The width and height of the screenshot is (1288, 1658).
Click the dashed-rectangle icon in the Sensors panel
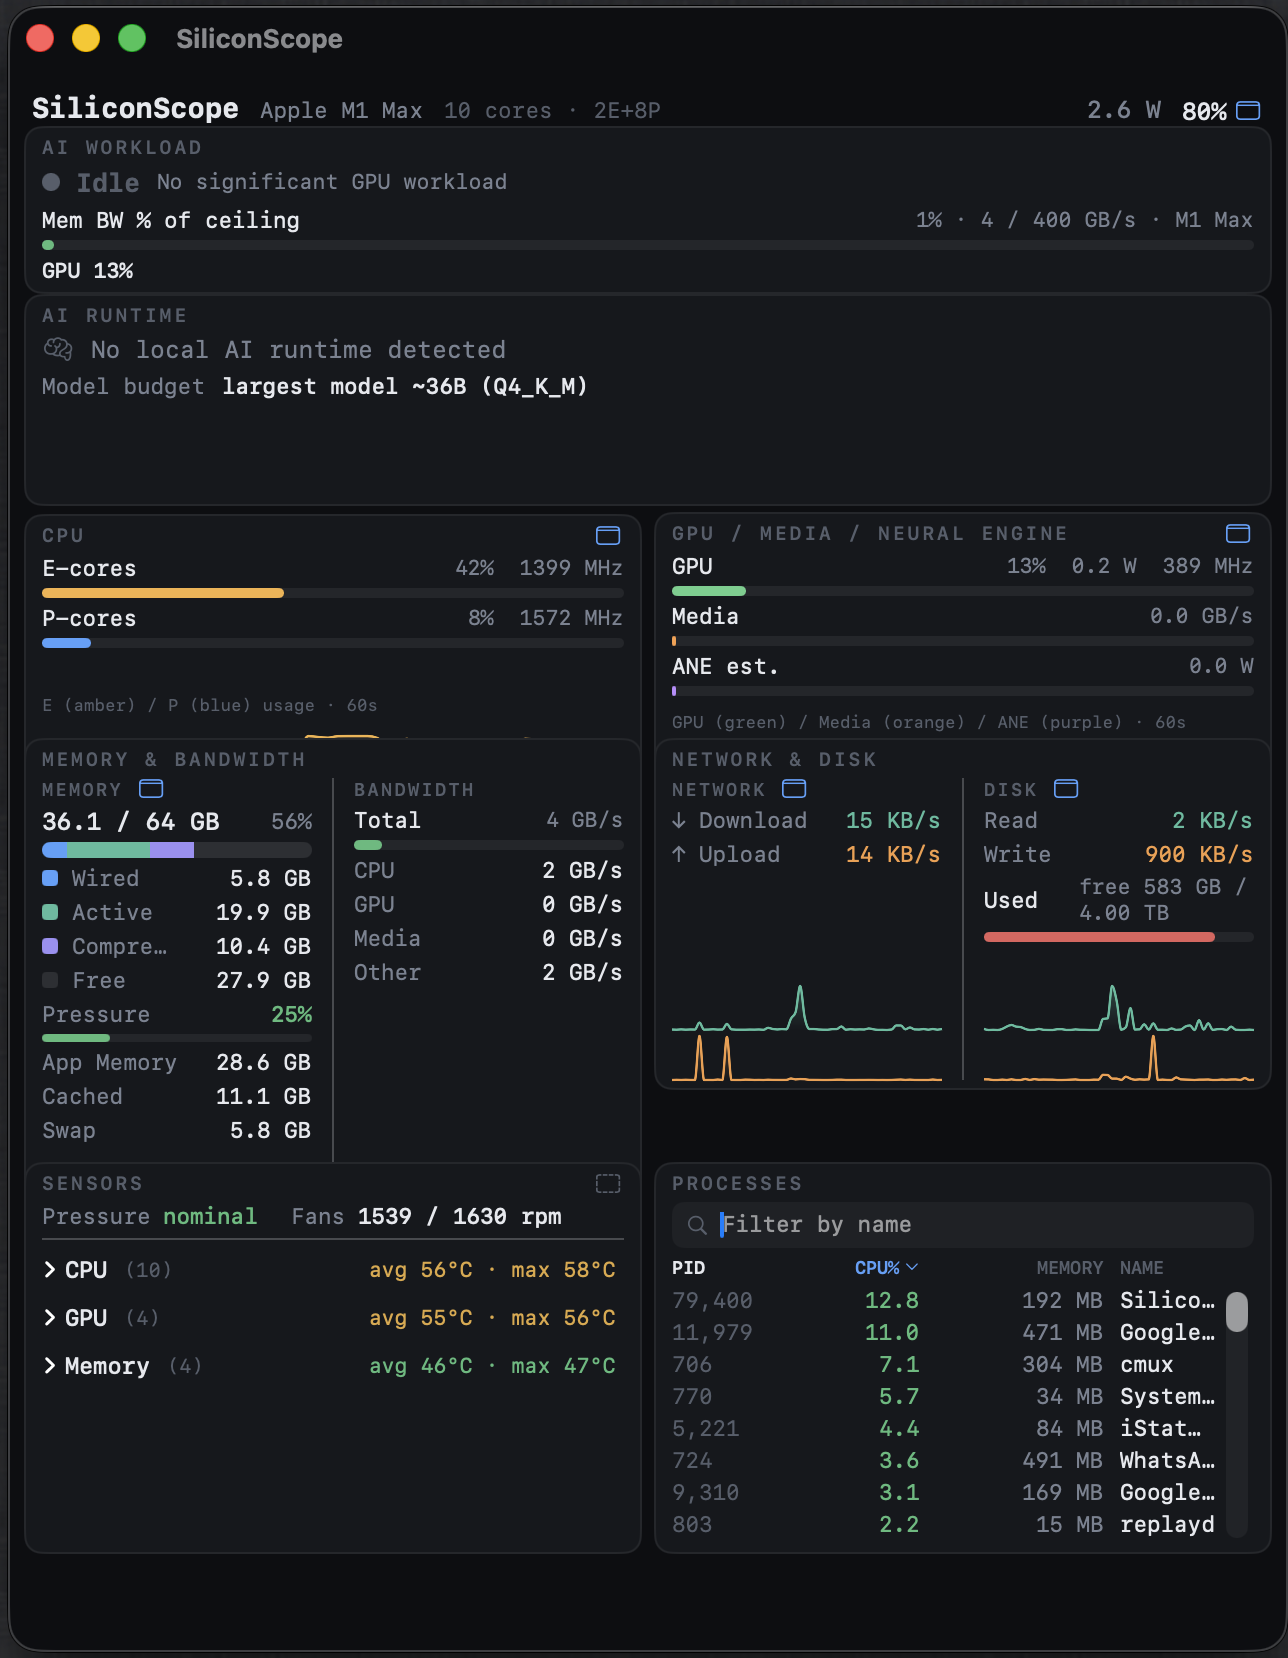[608, 1183]
